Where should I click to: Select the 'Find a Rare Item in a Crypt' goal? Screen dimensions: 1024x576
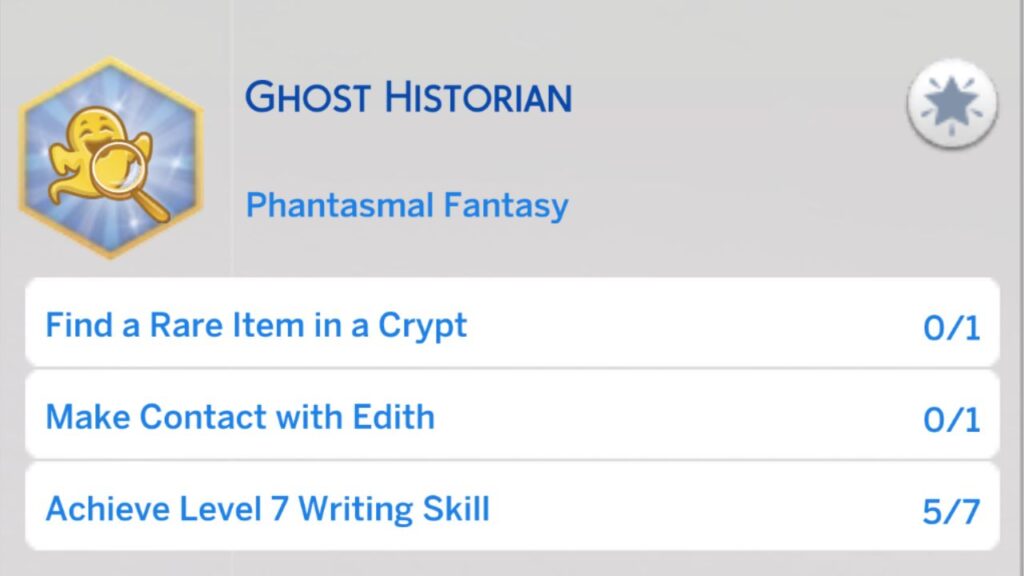[x=258, y=324]
